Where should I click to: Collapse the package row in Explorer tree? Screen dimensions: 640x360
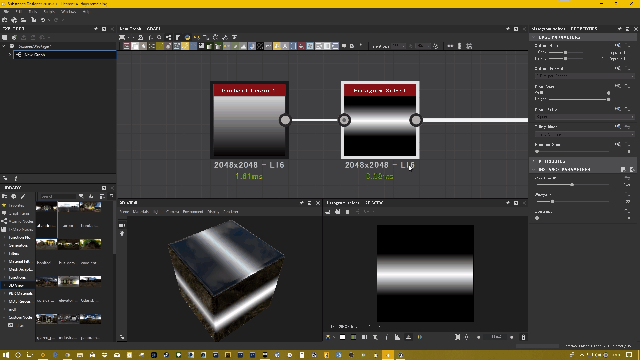(x=4, y=46)
